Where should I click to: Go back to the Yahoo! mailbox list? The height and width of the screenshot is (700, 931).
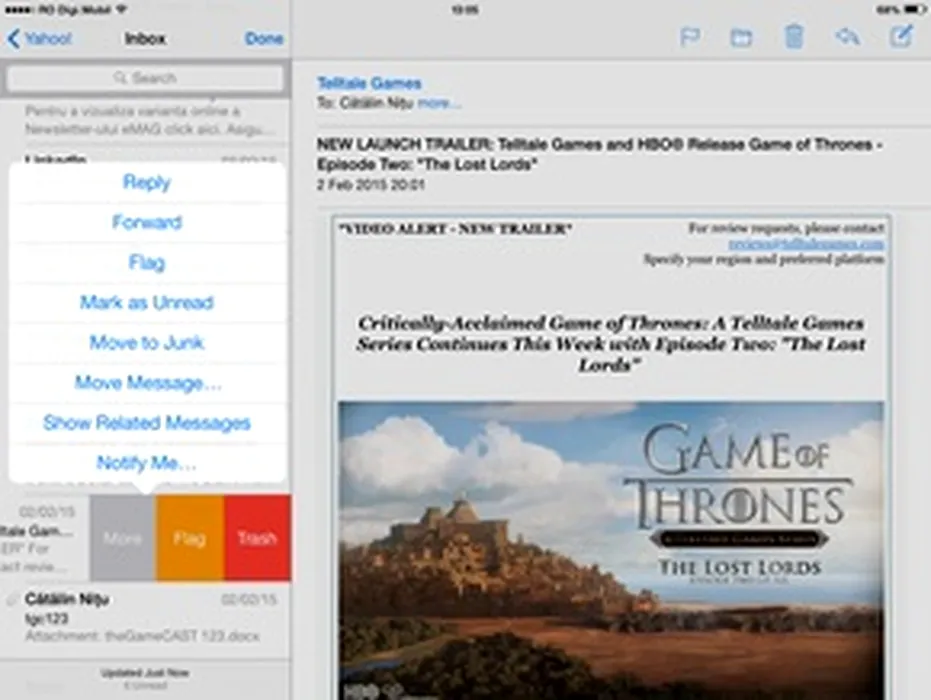pyautogui.click(x=39, y=39)
